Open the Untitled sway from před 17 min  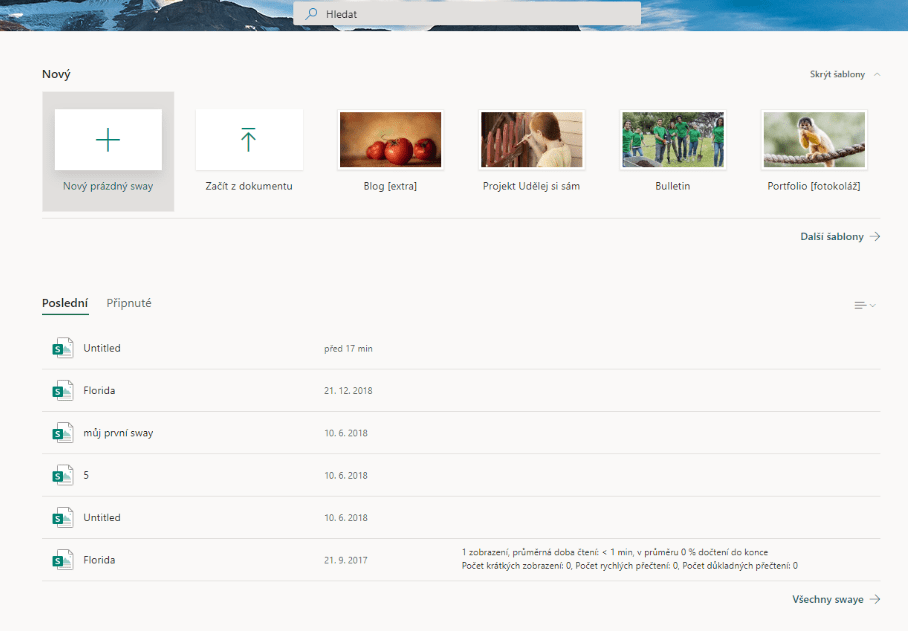pyautogui.click(x=102, y=348)
